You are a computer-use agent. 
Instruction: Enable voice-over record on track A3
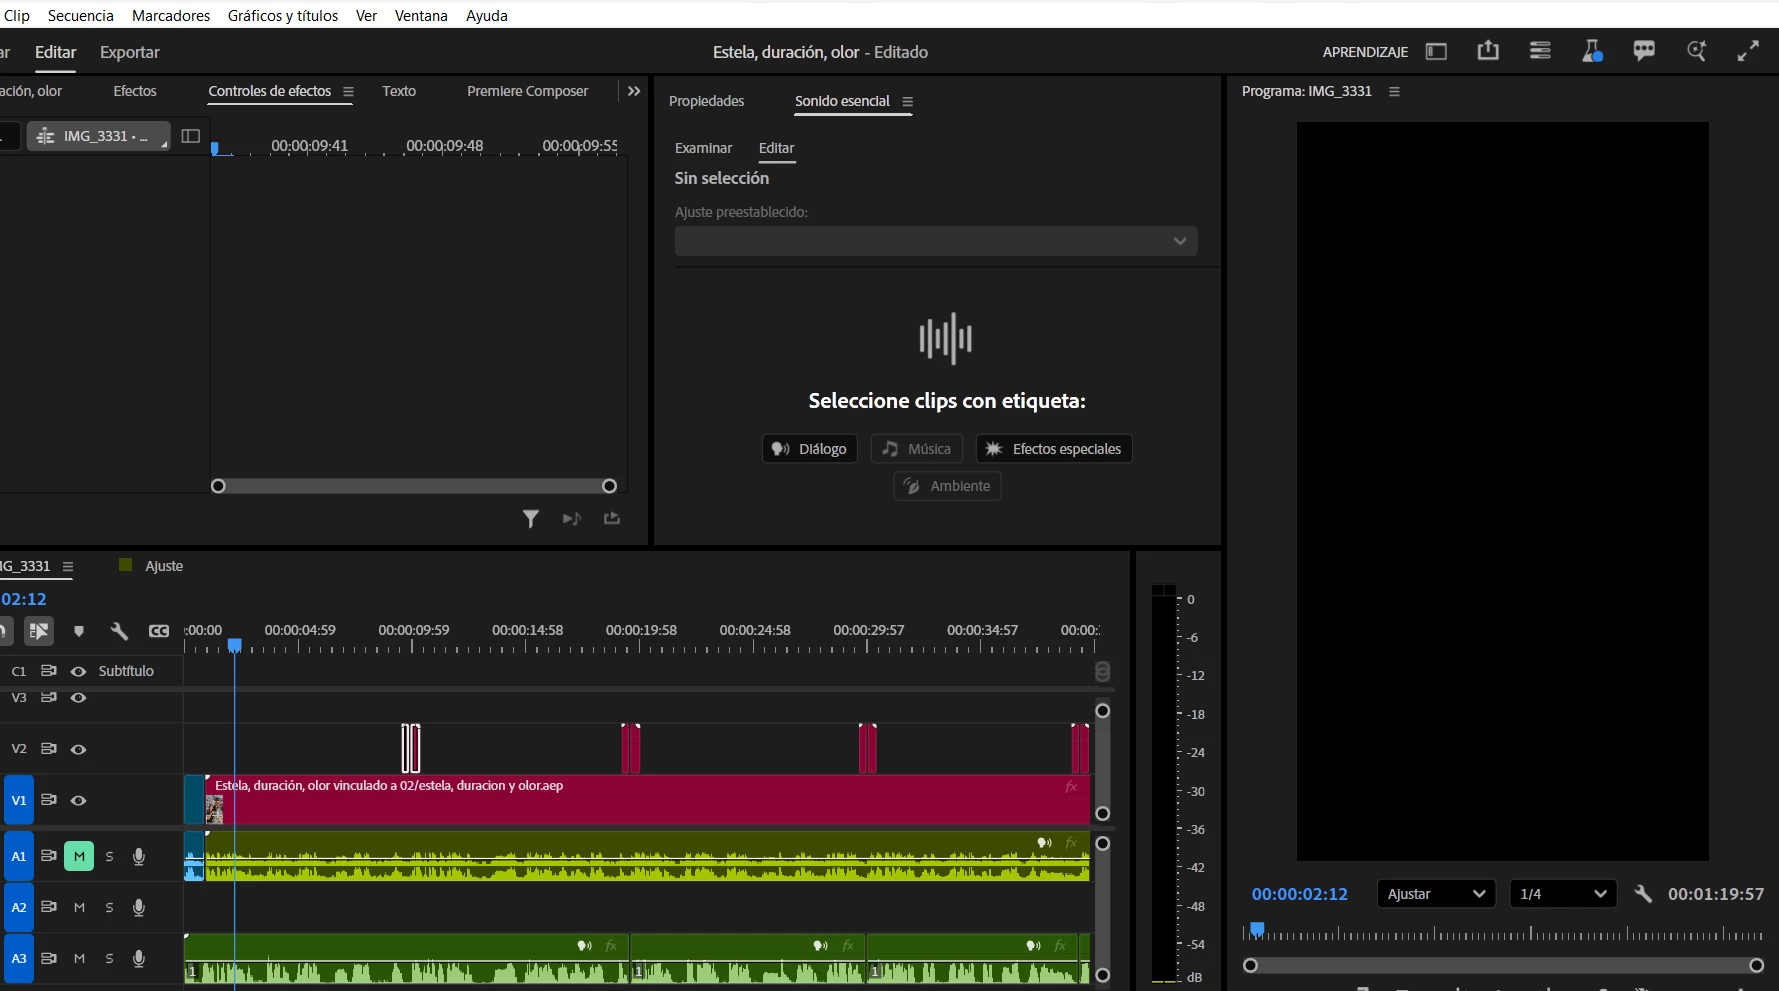pyautogui.click(x=139, y=959)
